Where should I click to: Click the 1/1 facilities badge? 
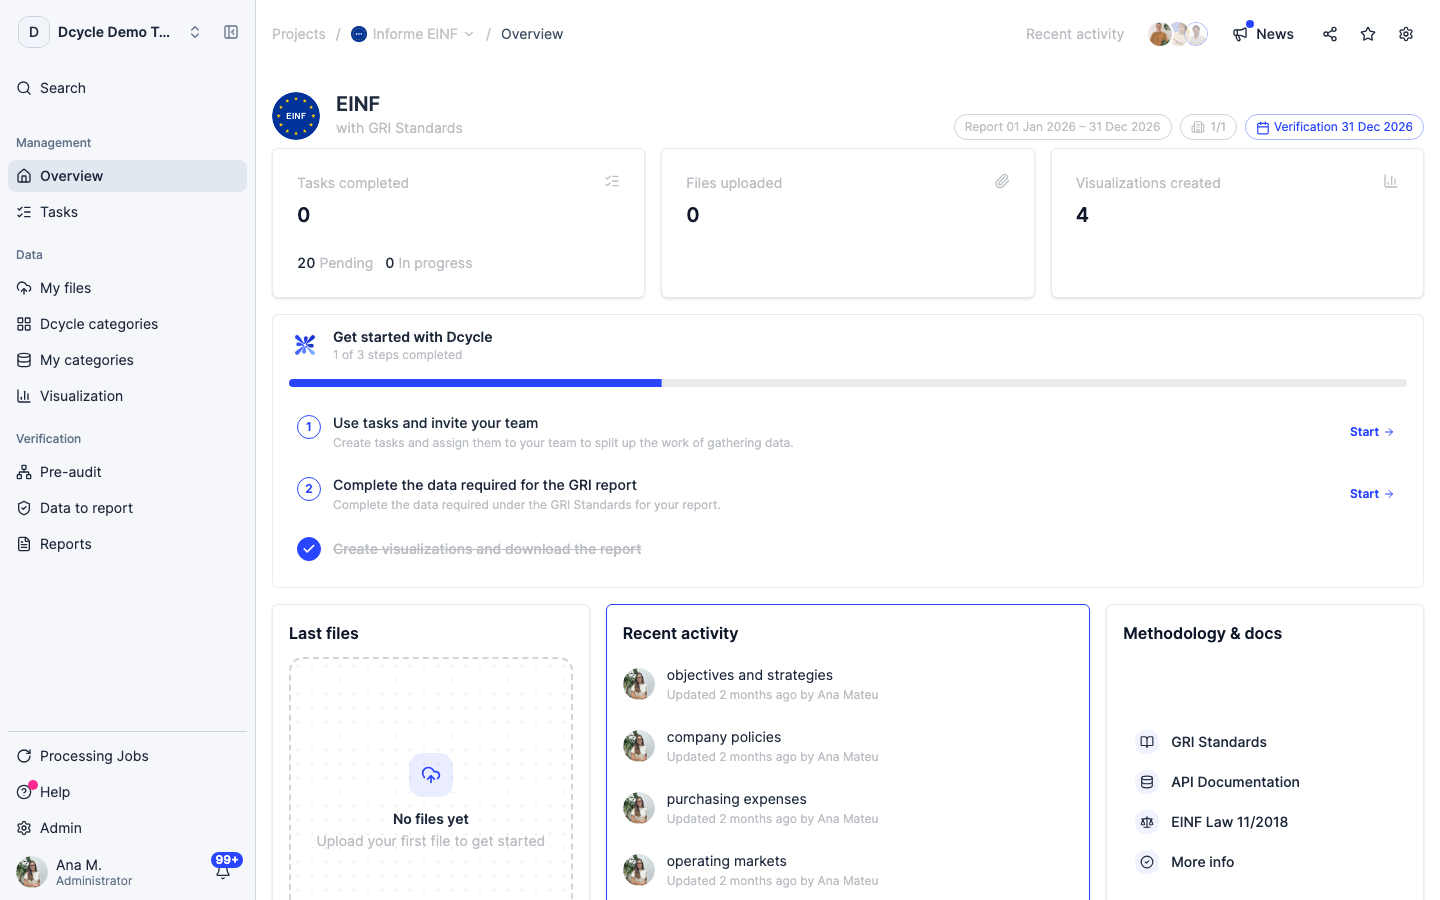(x=1209, y=127)
